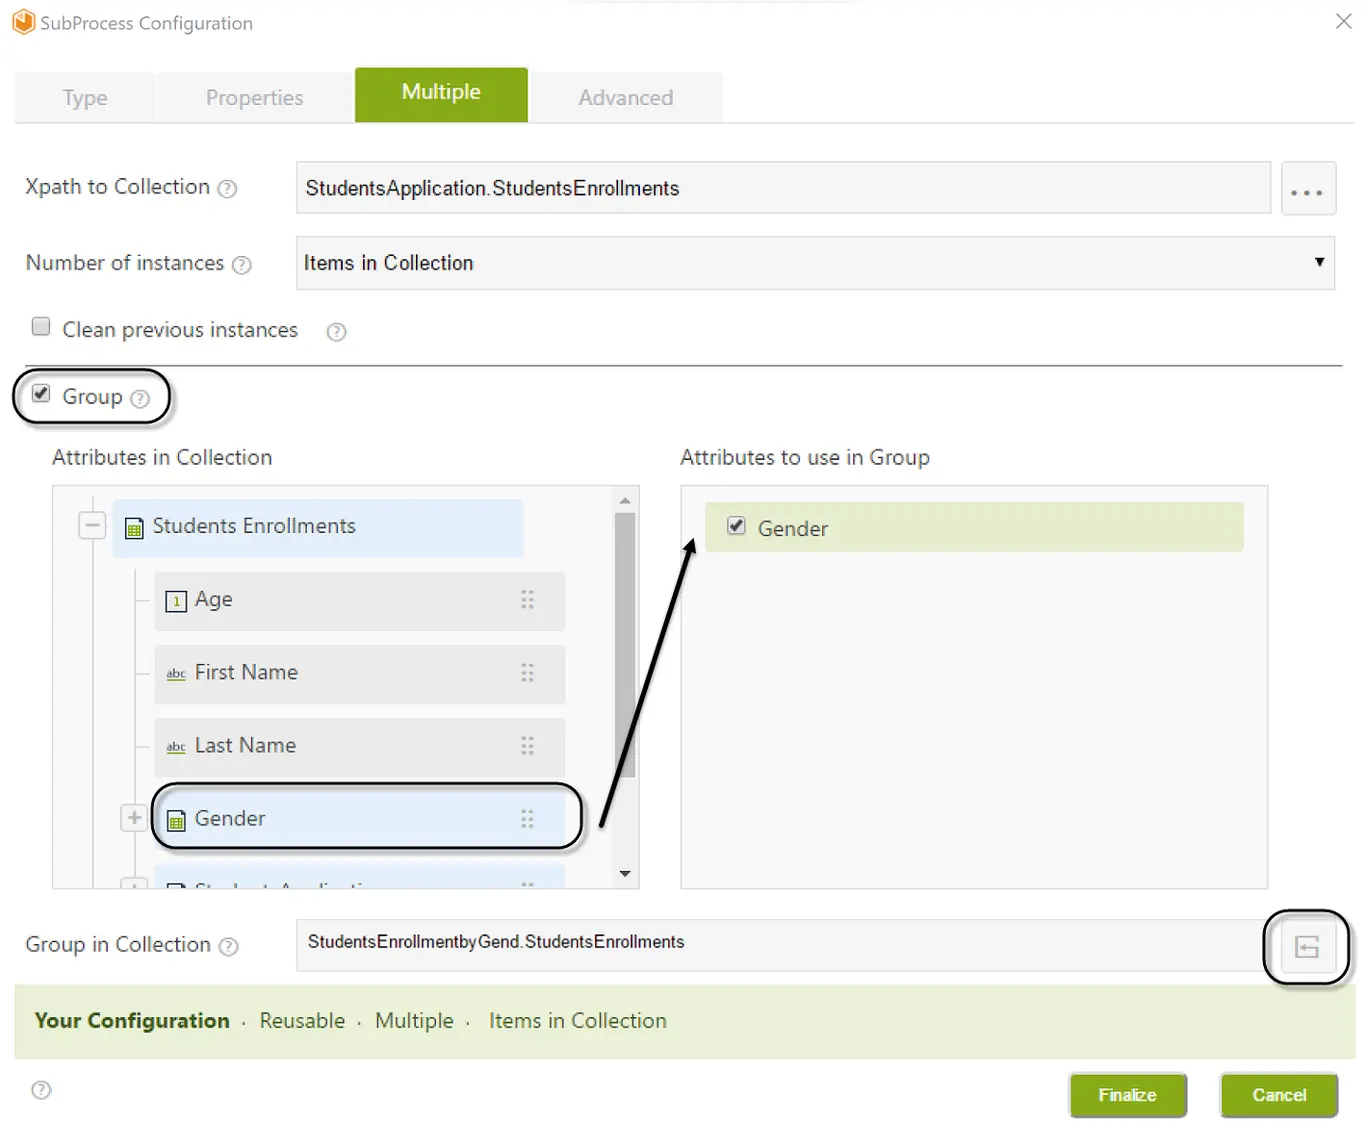Viewport: 1366px width, 1126px height.
Task: Click the Xpath to Collection input field
Action: point(783,188)
